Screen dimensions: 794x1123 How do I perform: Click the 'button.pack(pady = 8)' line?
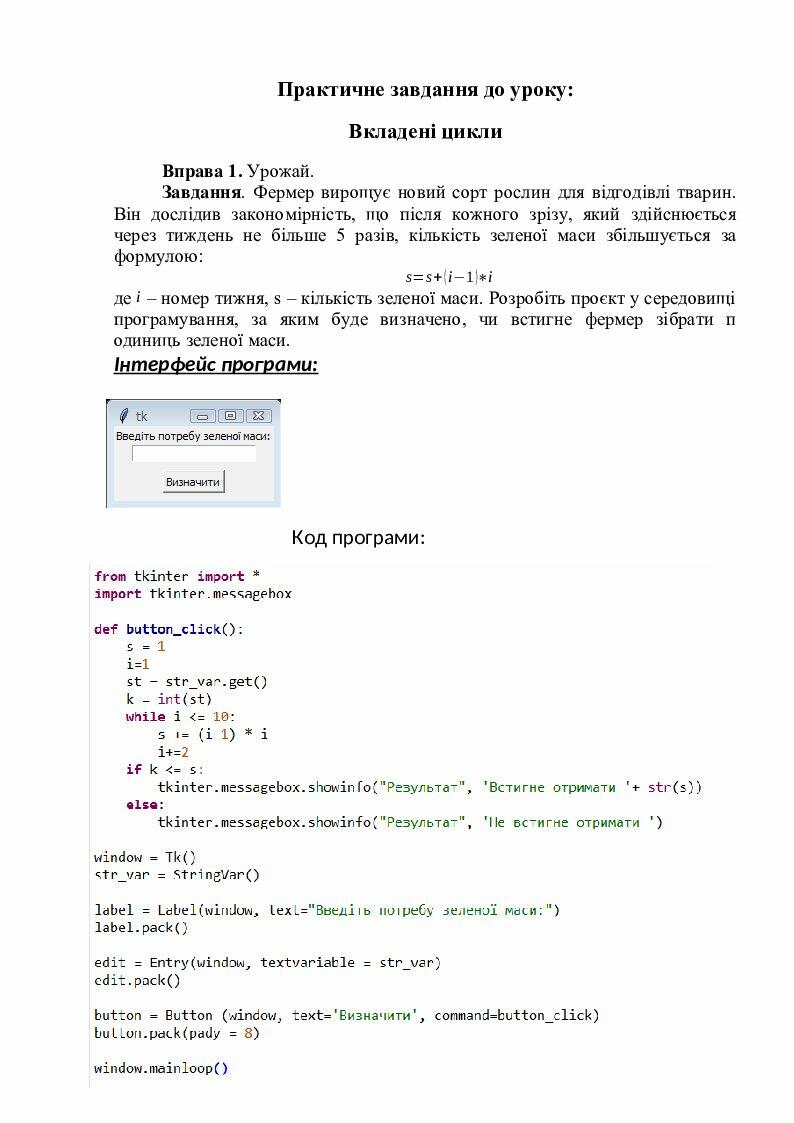pyautogui.click(x=177, y=1033)
